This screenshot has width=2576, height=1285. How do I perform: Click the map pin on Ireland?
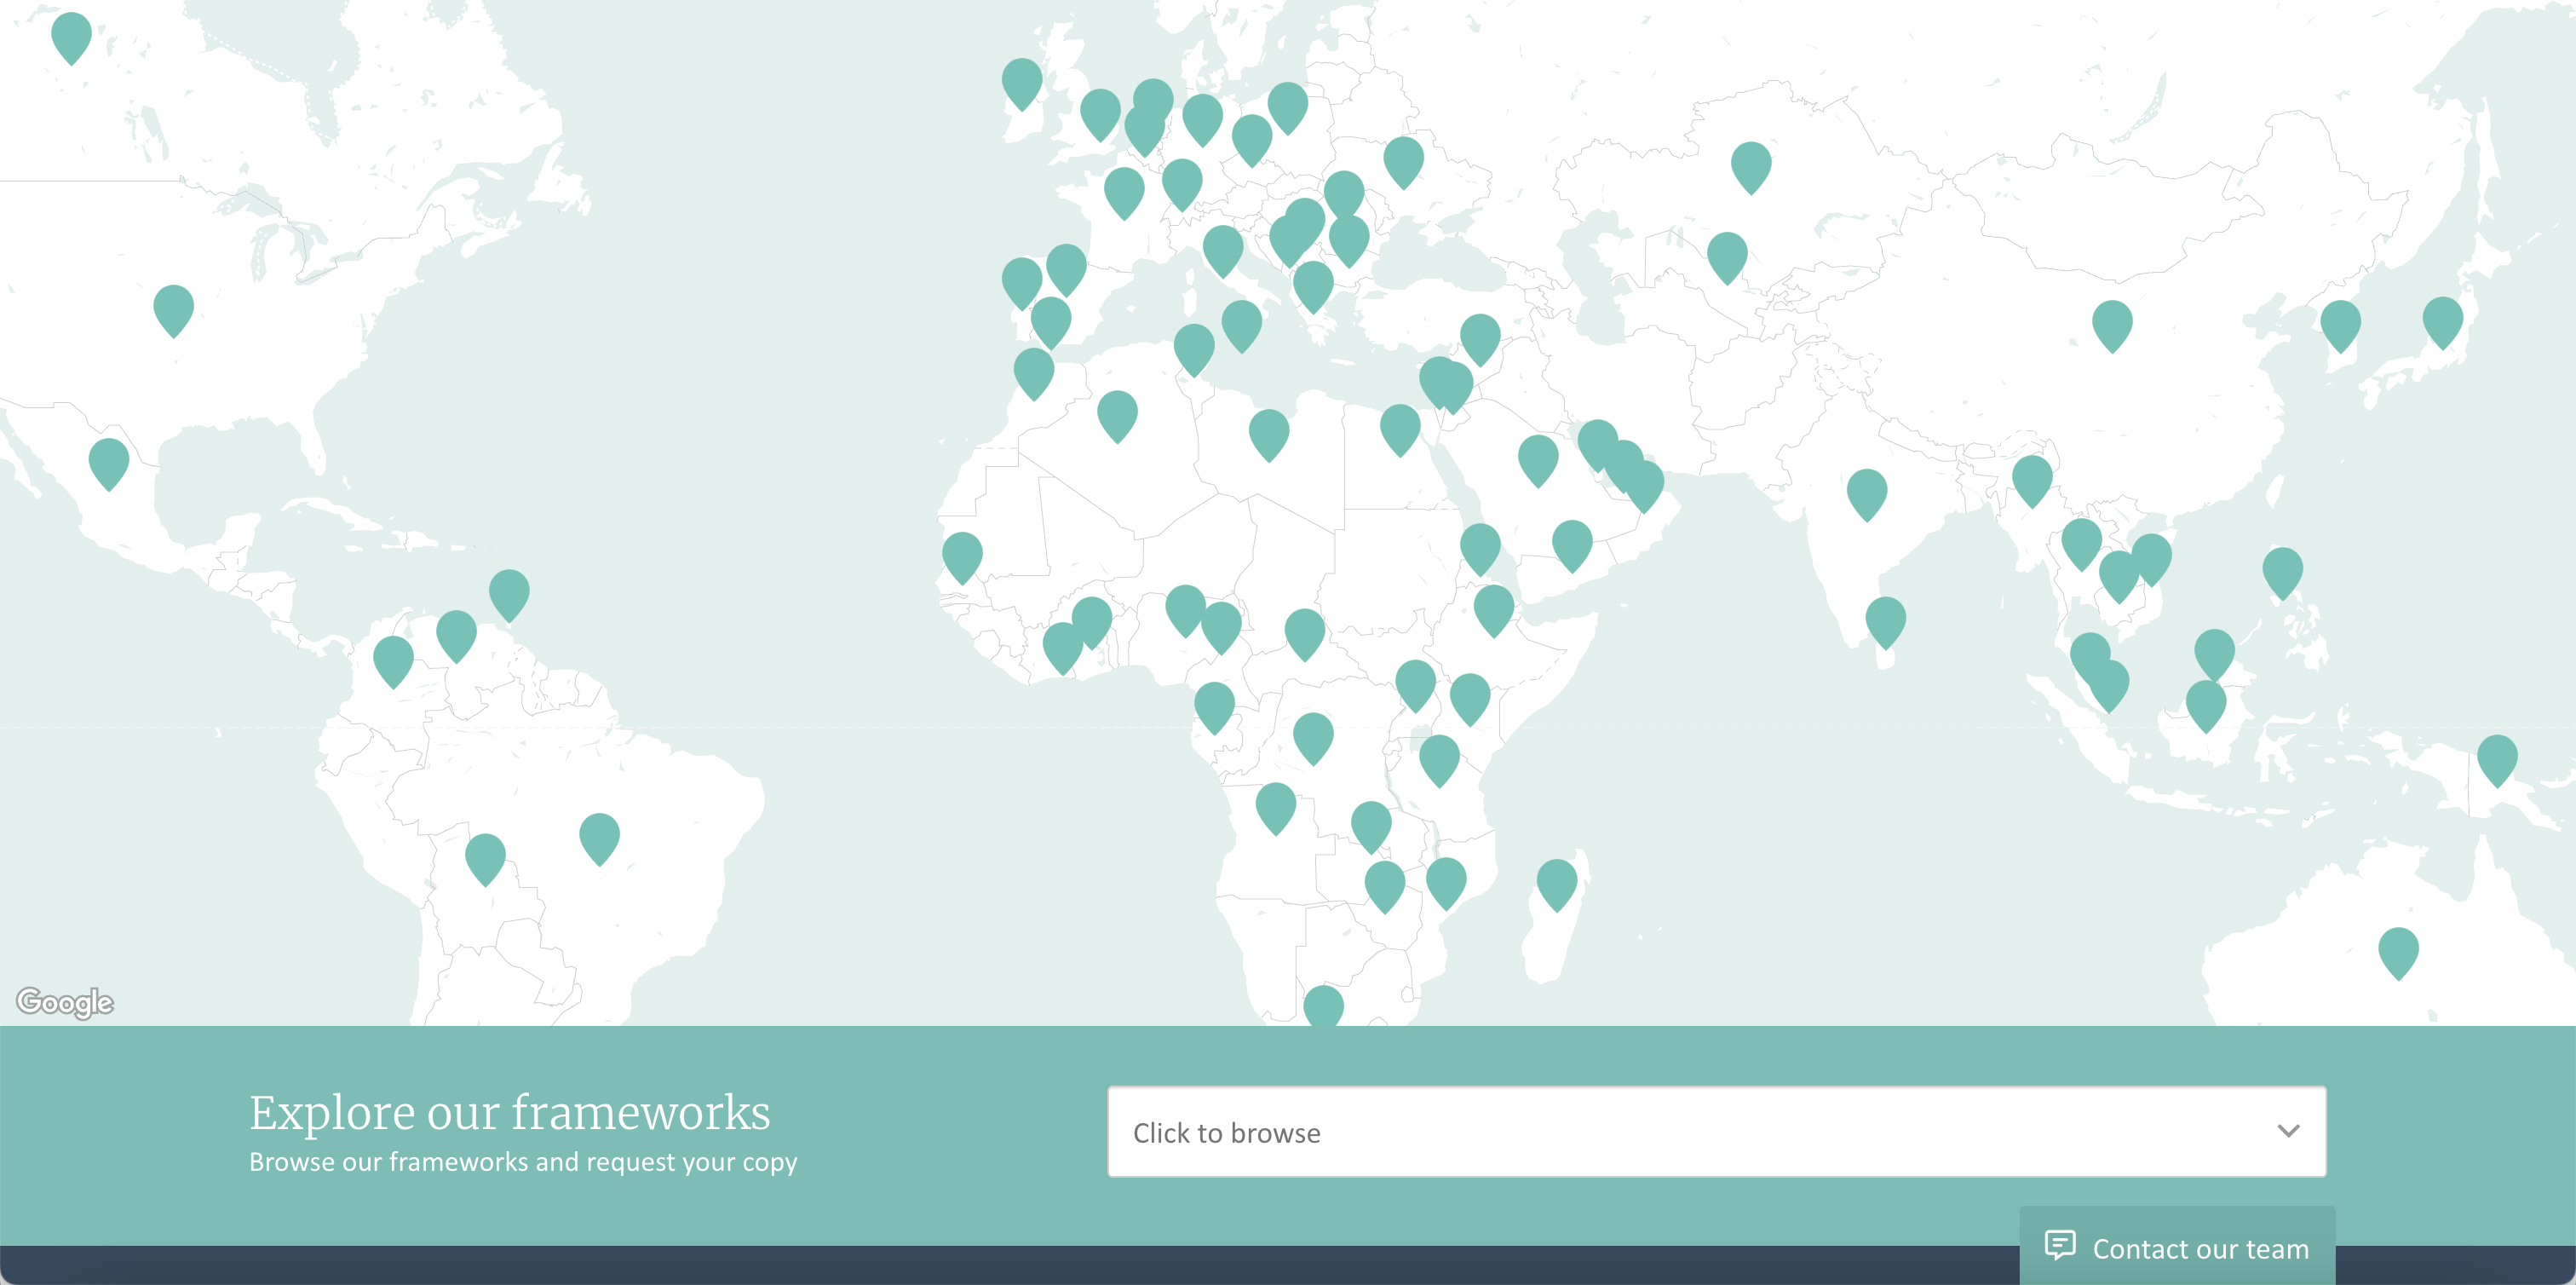click(1021, 80)
